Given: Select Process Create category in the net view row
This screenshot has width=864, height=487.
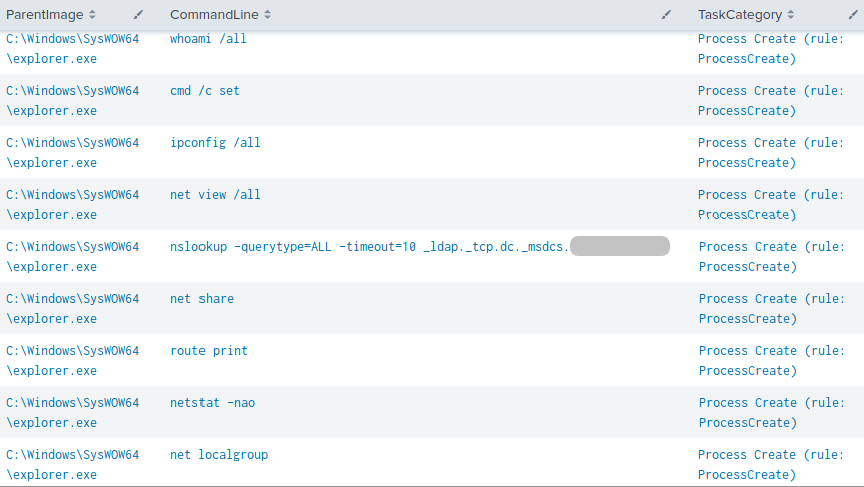Looking at the screenshot, I should tap(771, 204).
